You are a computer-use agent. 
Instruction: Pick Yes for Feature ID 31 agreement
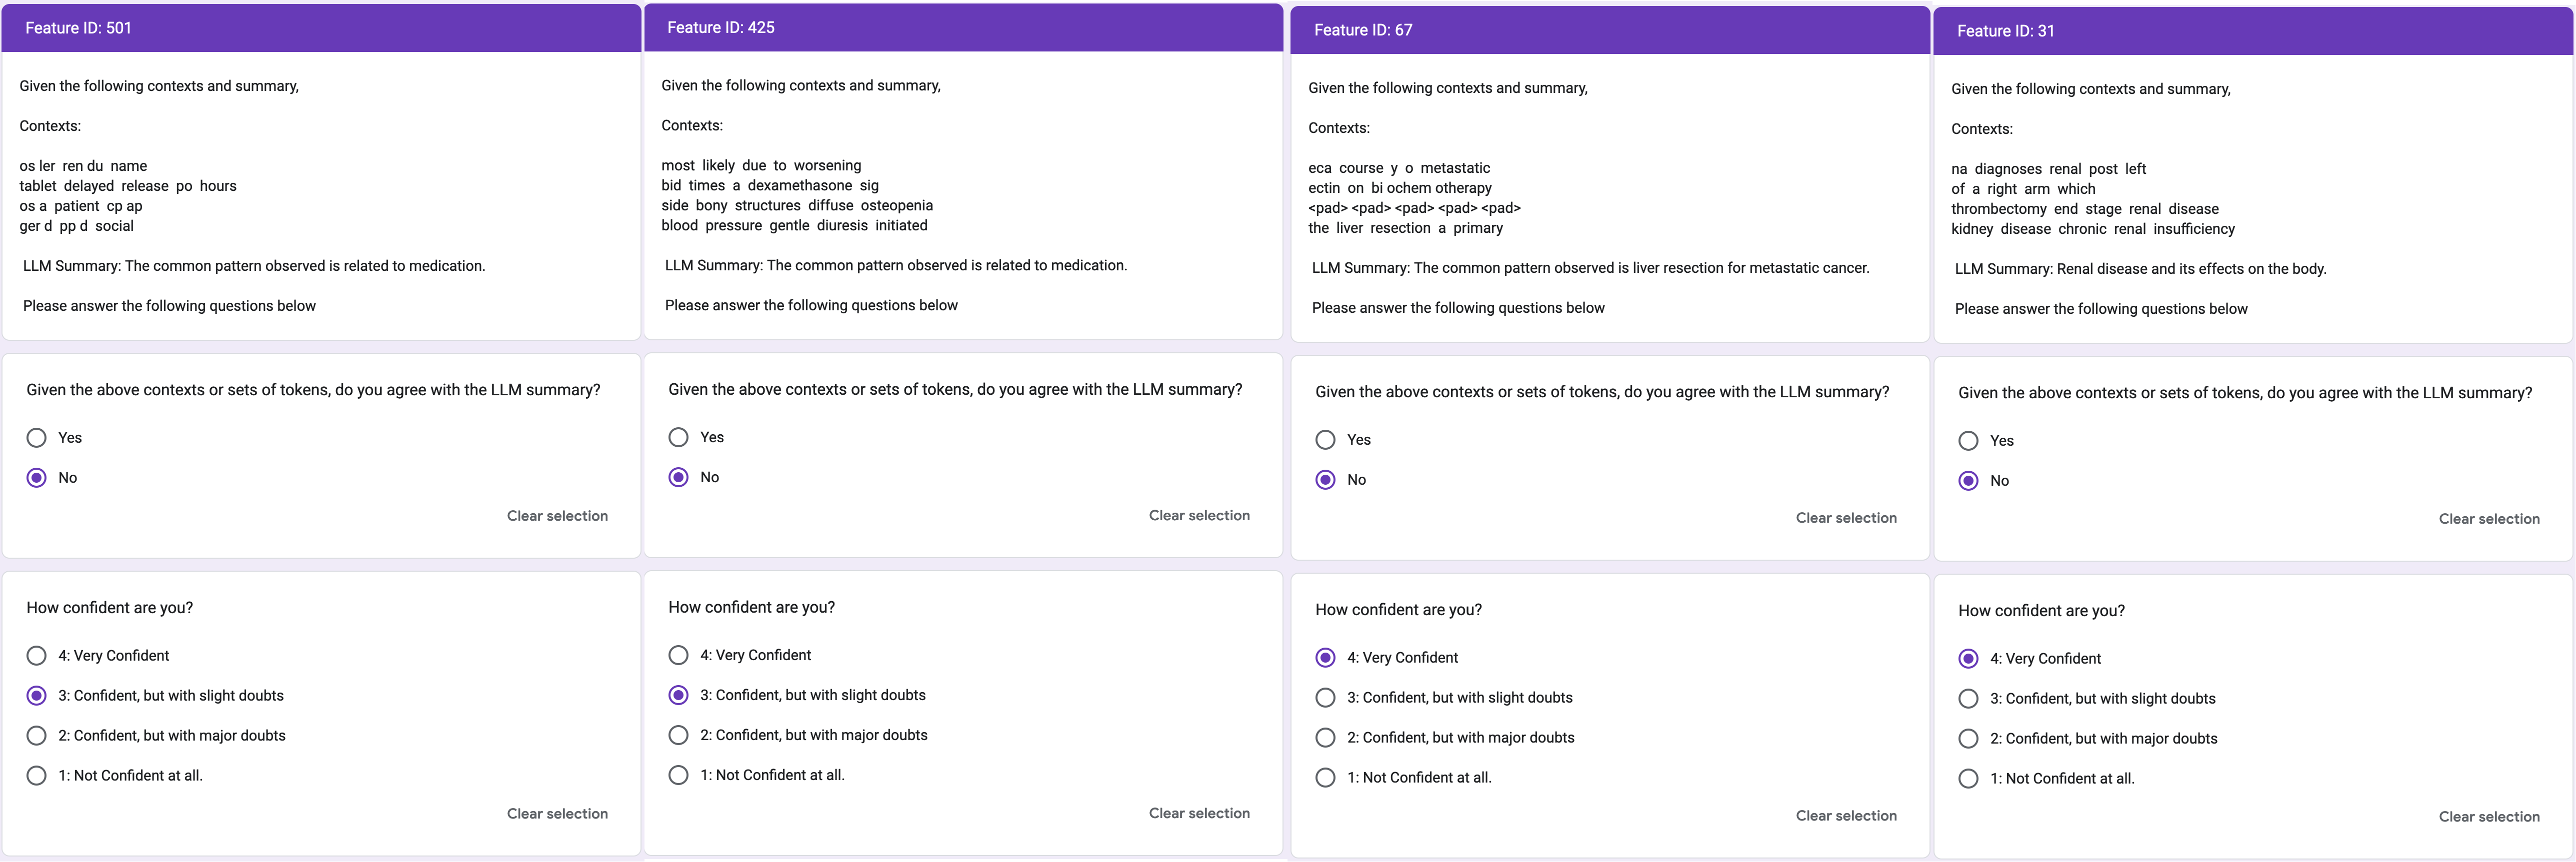point(1969,441)
